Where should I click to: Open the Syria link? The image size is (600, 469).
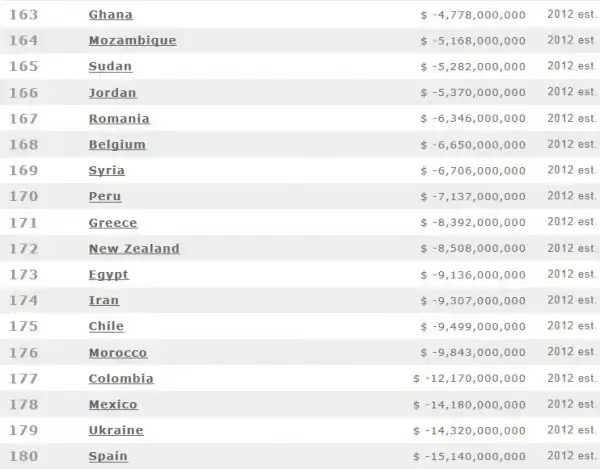[106, 171]
